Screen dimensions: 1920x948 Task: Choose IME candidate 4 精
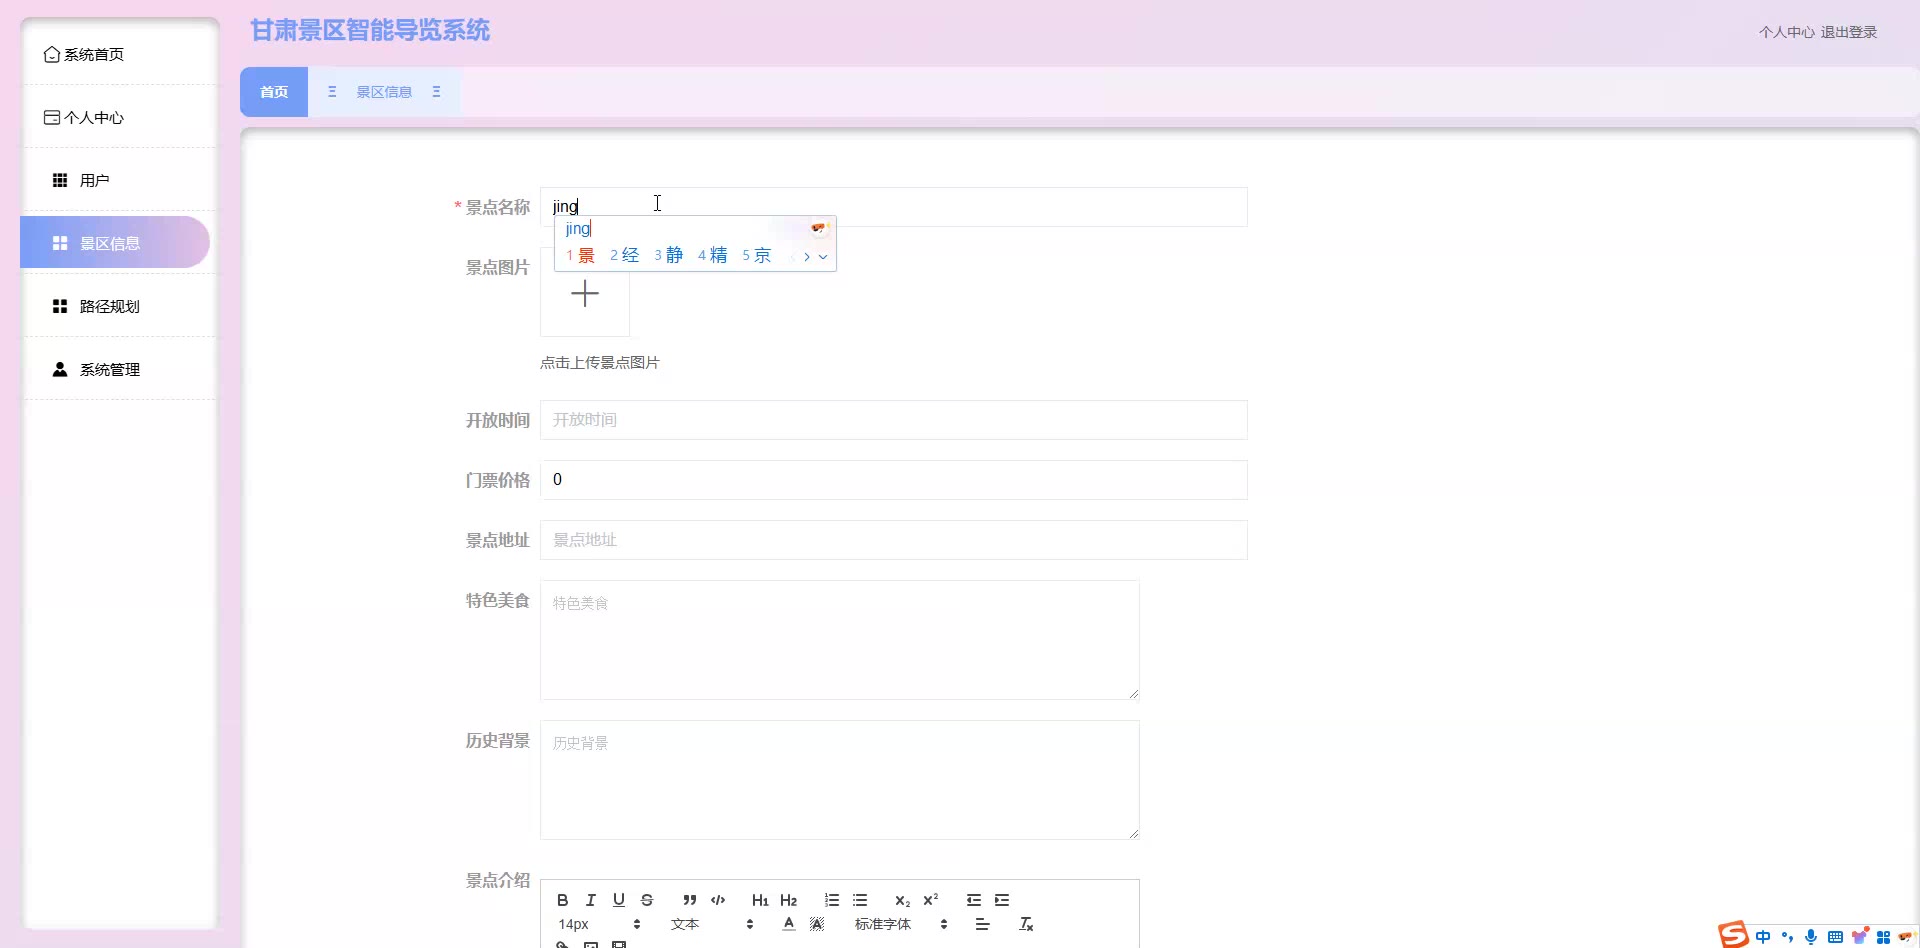click(712, 256)
